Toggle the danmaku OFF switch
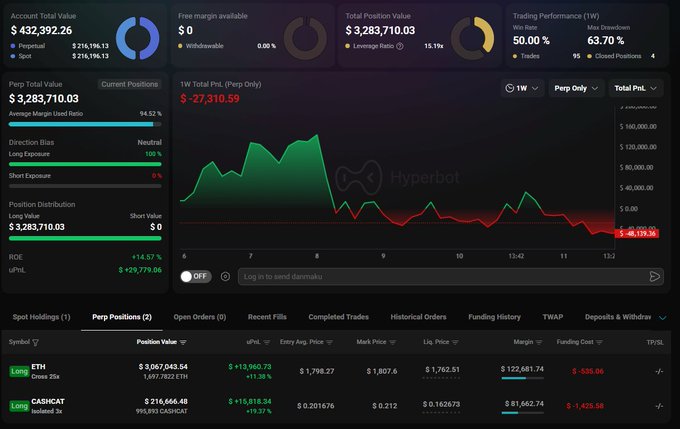 (196, 276)
